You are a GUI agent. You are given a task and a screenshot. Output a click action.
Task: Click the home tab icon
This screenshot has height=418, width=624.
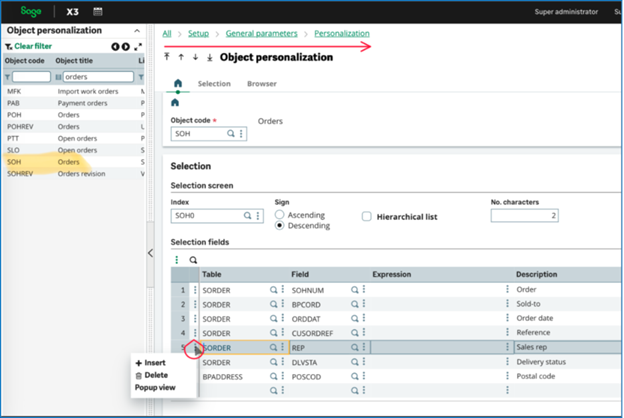point(178,83)
